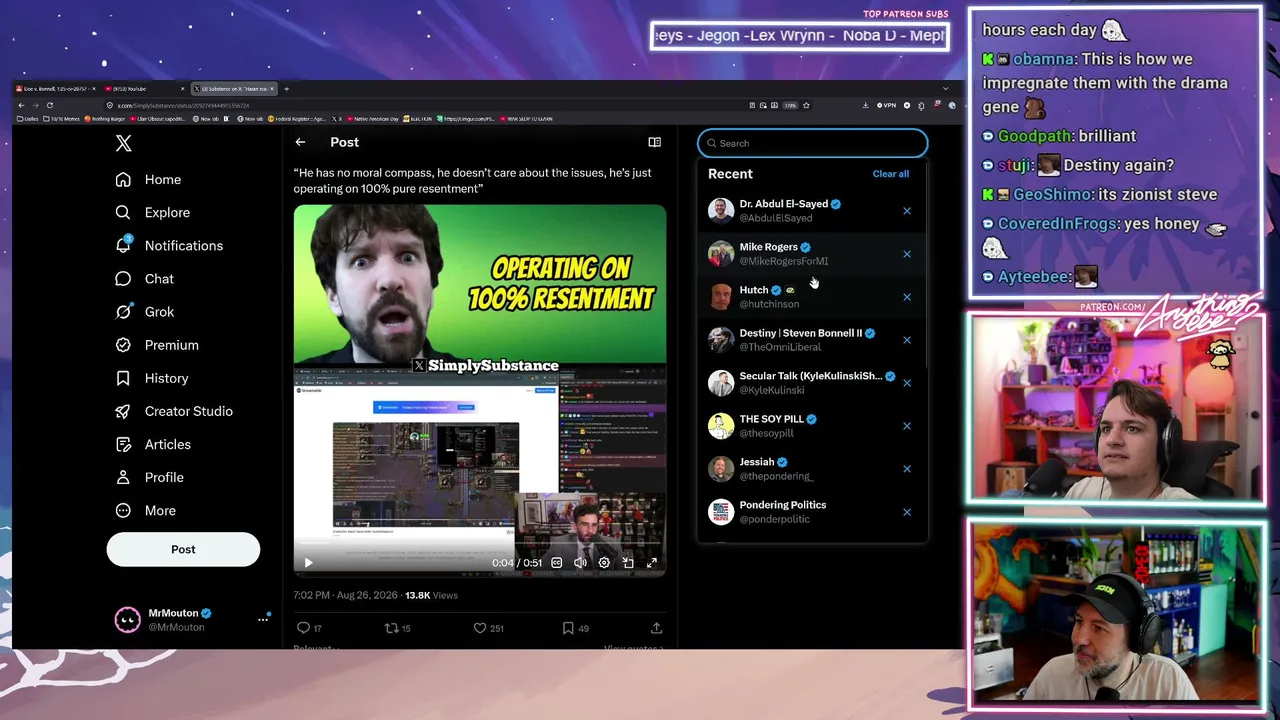Open the 10/10 Memes bookmarks folder
1280x720 pixels.
coord(60,119)
